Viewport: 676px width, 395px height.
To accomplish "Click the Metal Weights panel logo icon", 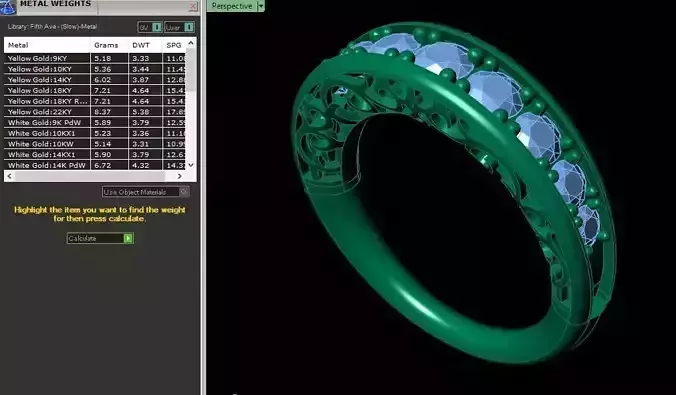I will tap(8, 6).
